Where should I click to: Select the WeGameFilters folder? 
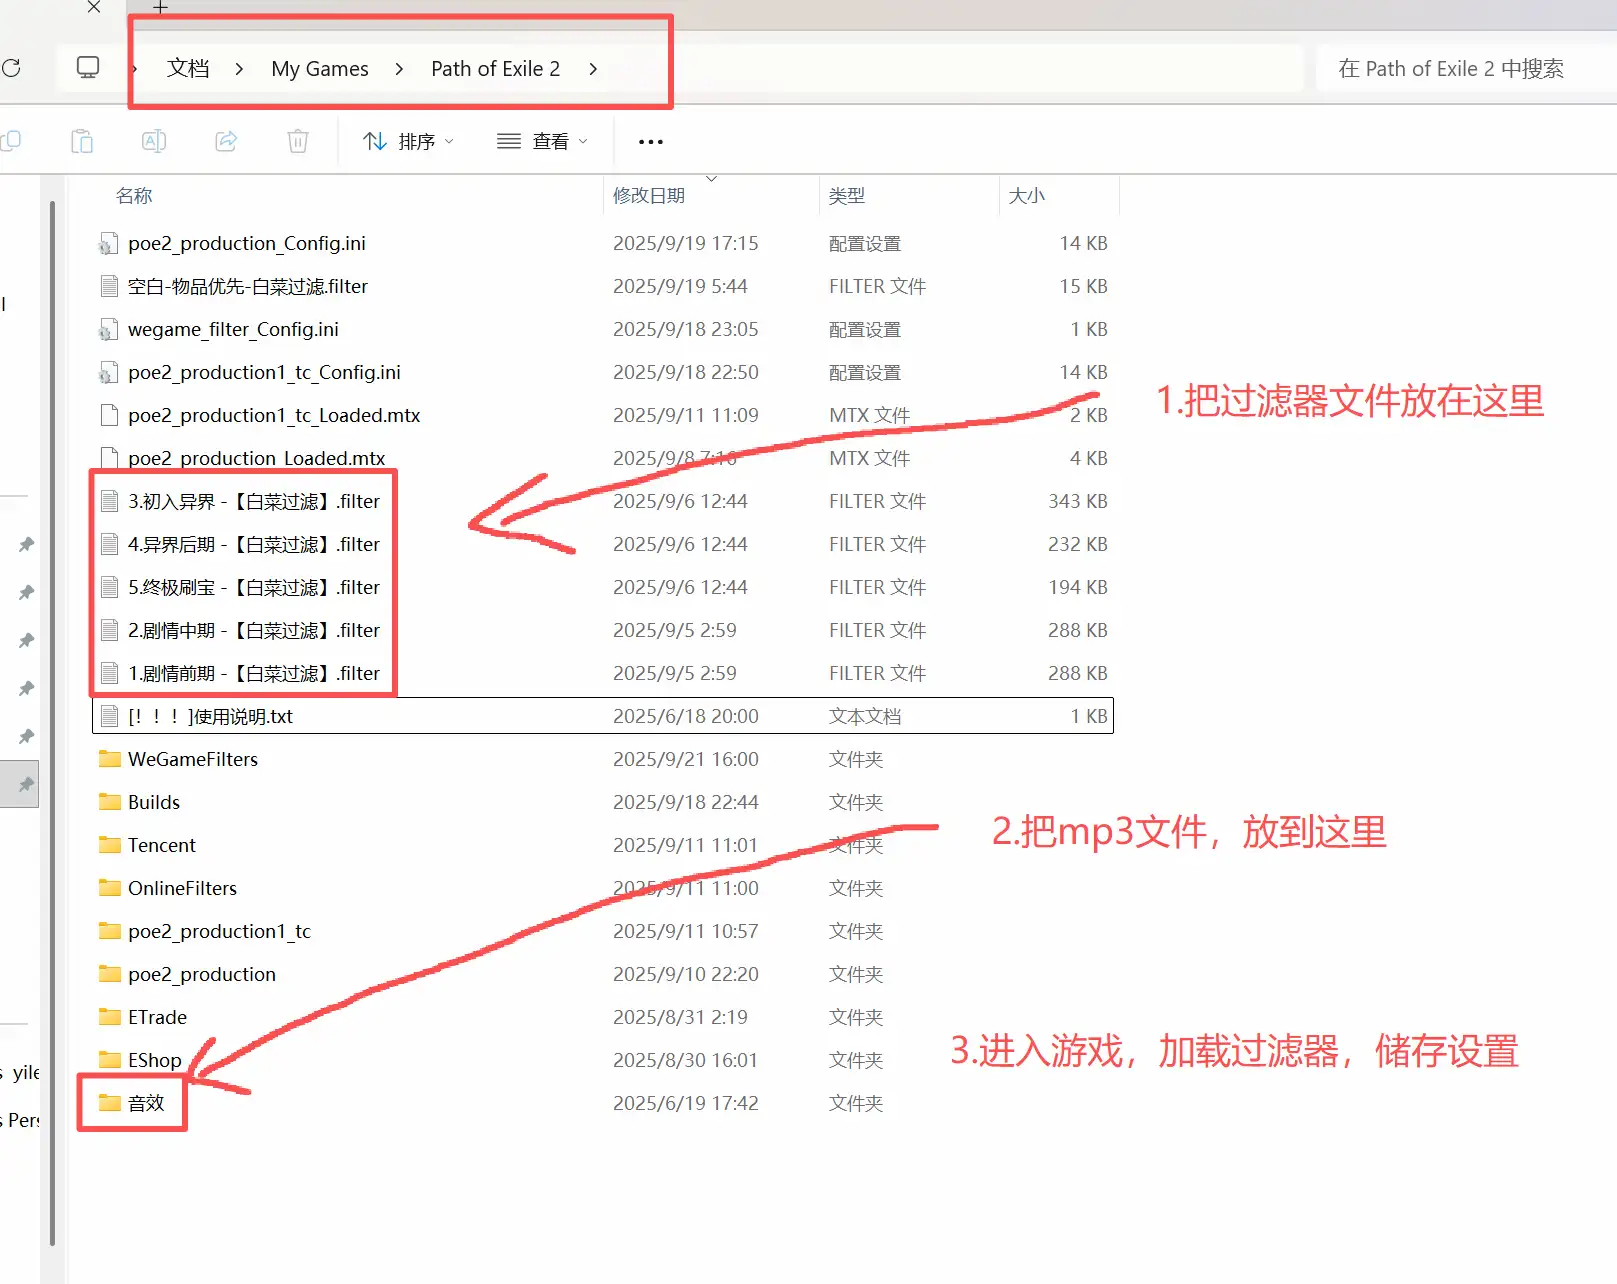(x=192, y=760)
